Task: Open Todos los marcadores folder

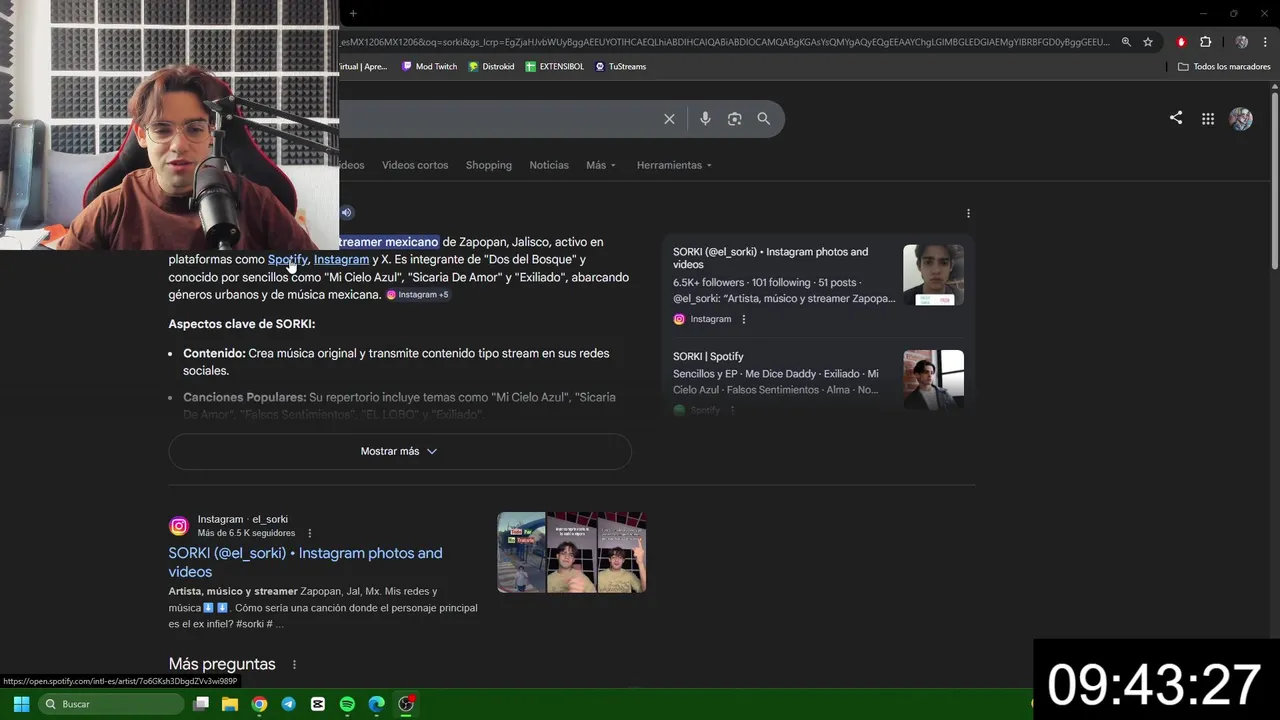Action: click(x=1224, y=67)
